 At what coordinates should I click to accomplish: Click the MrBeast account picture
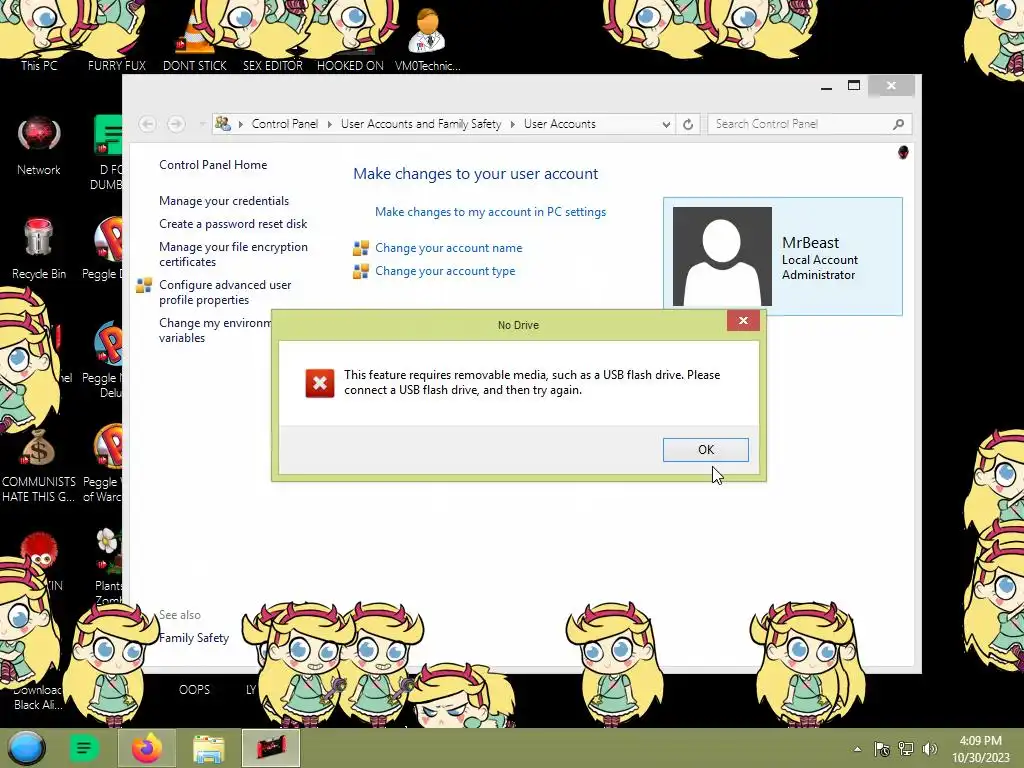722,256
